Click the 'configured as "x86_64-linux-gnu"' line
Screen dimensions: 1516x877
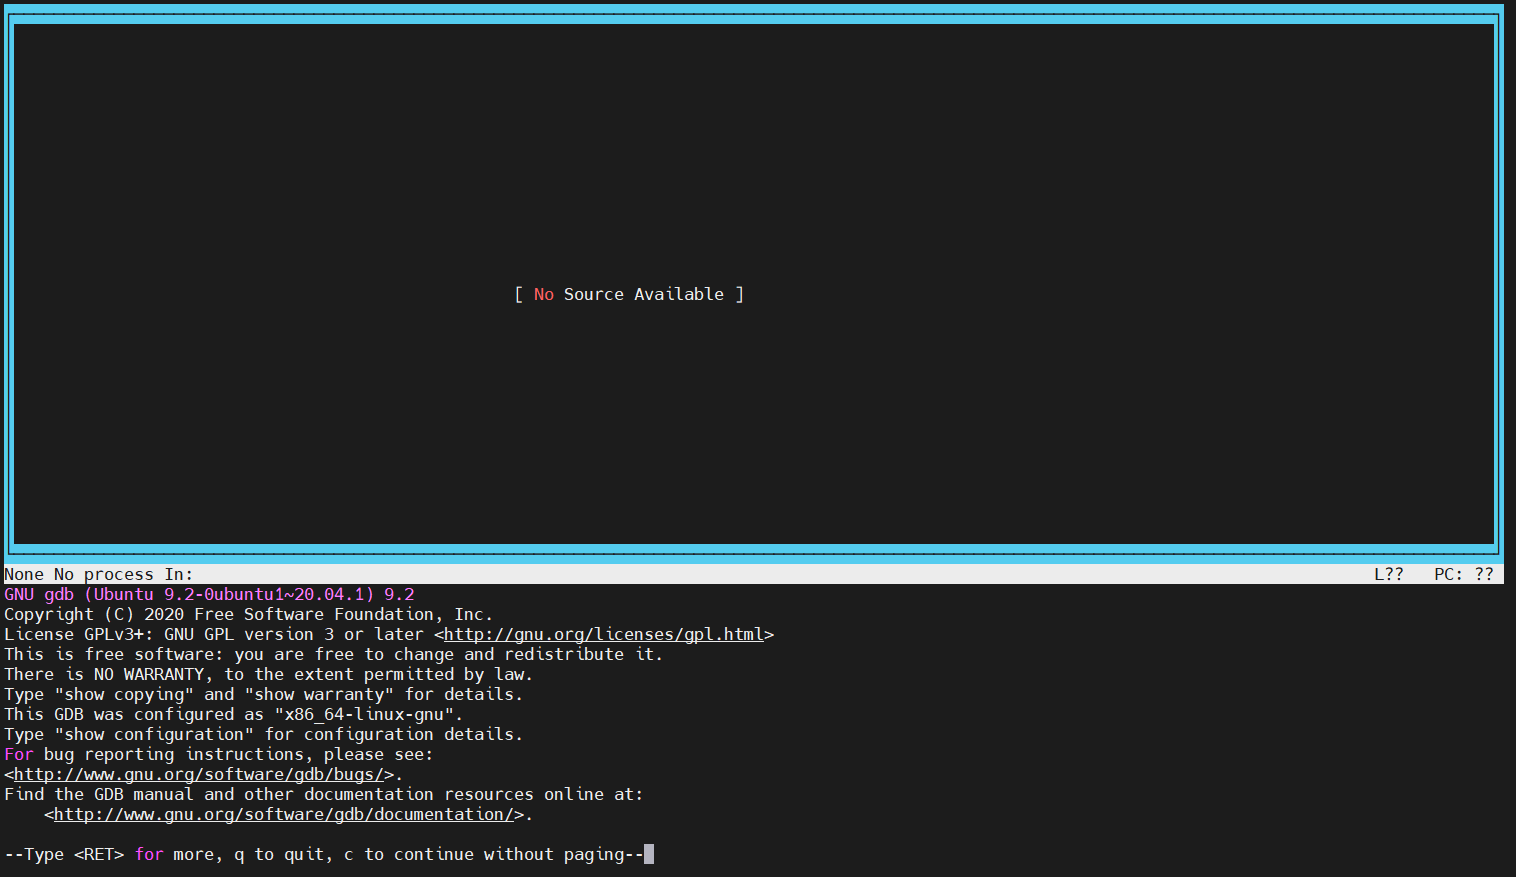pyautogui.click(x=233, y=714)
